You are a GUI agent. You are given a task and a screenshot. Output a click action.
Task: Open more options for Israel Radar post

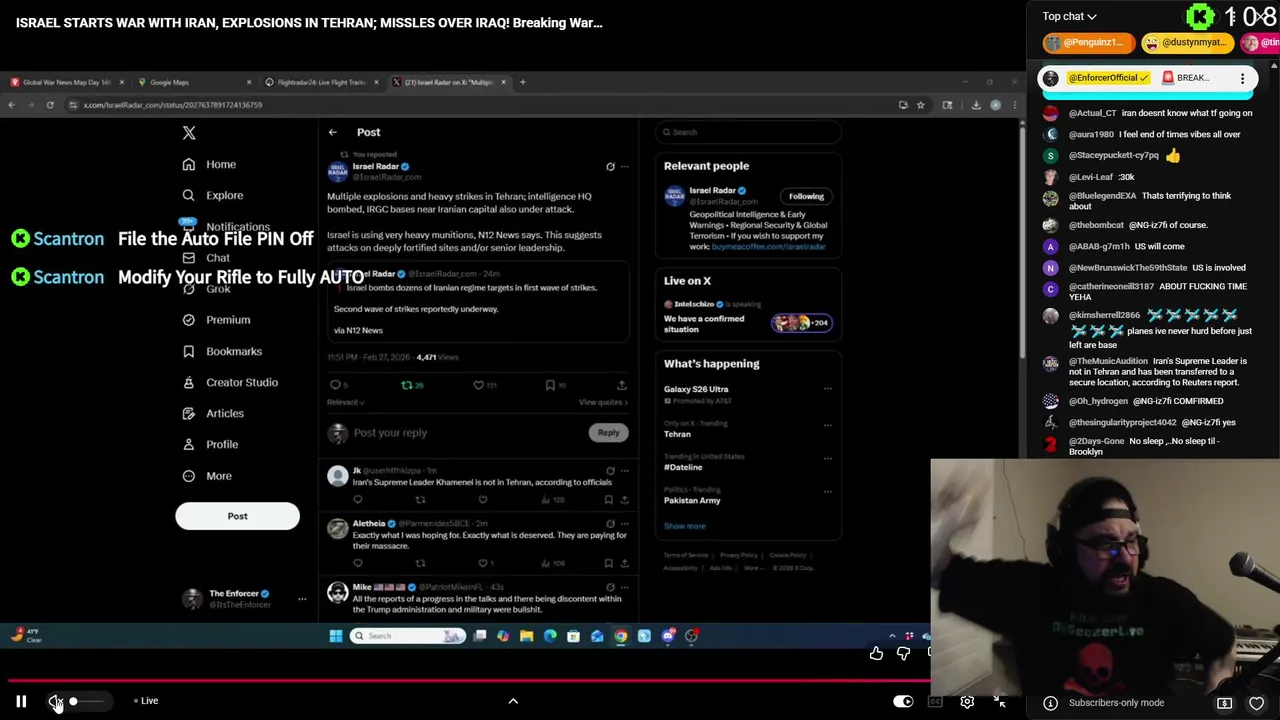pyautogui.click(x=625, y=167)
